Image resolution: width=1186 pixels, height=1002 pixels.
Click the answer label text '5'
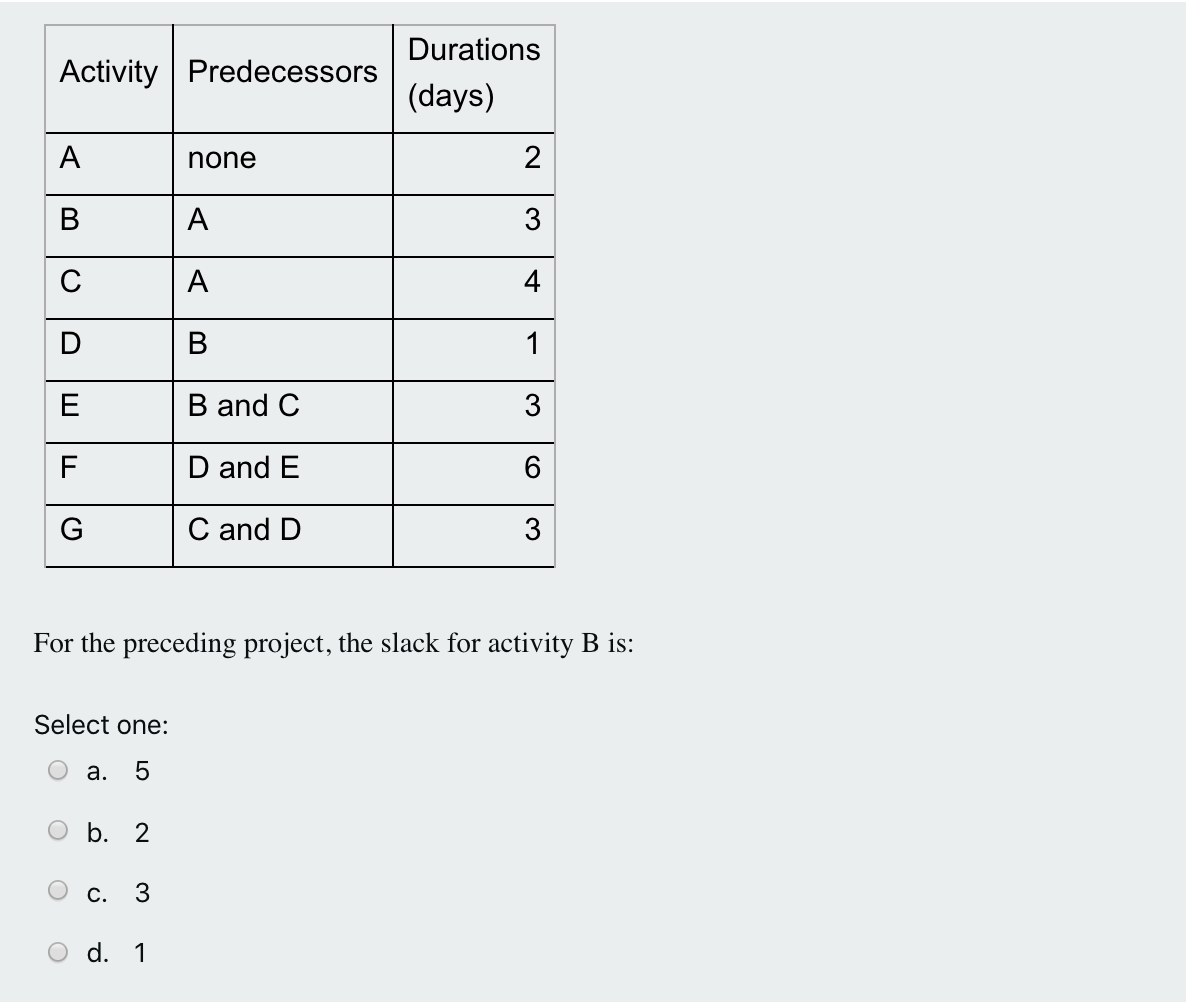click(x=141, y=770)
